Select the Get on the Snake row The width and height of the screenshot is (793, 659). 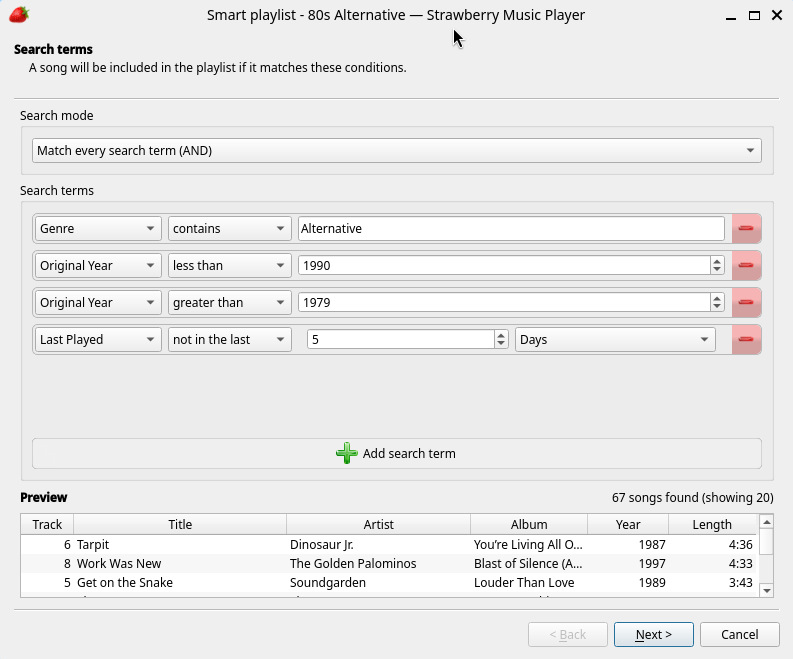click(388, 583)
